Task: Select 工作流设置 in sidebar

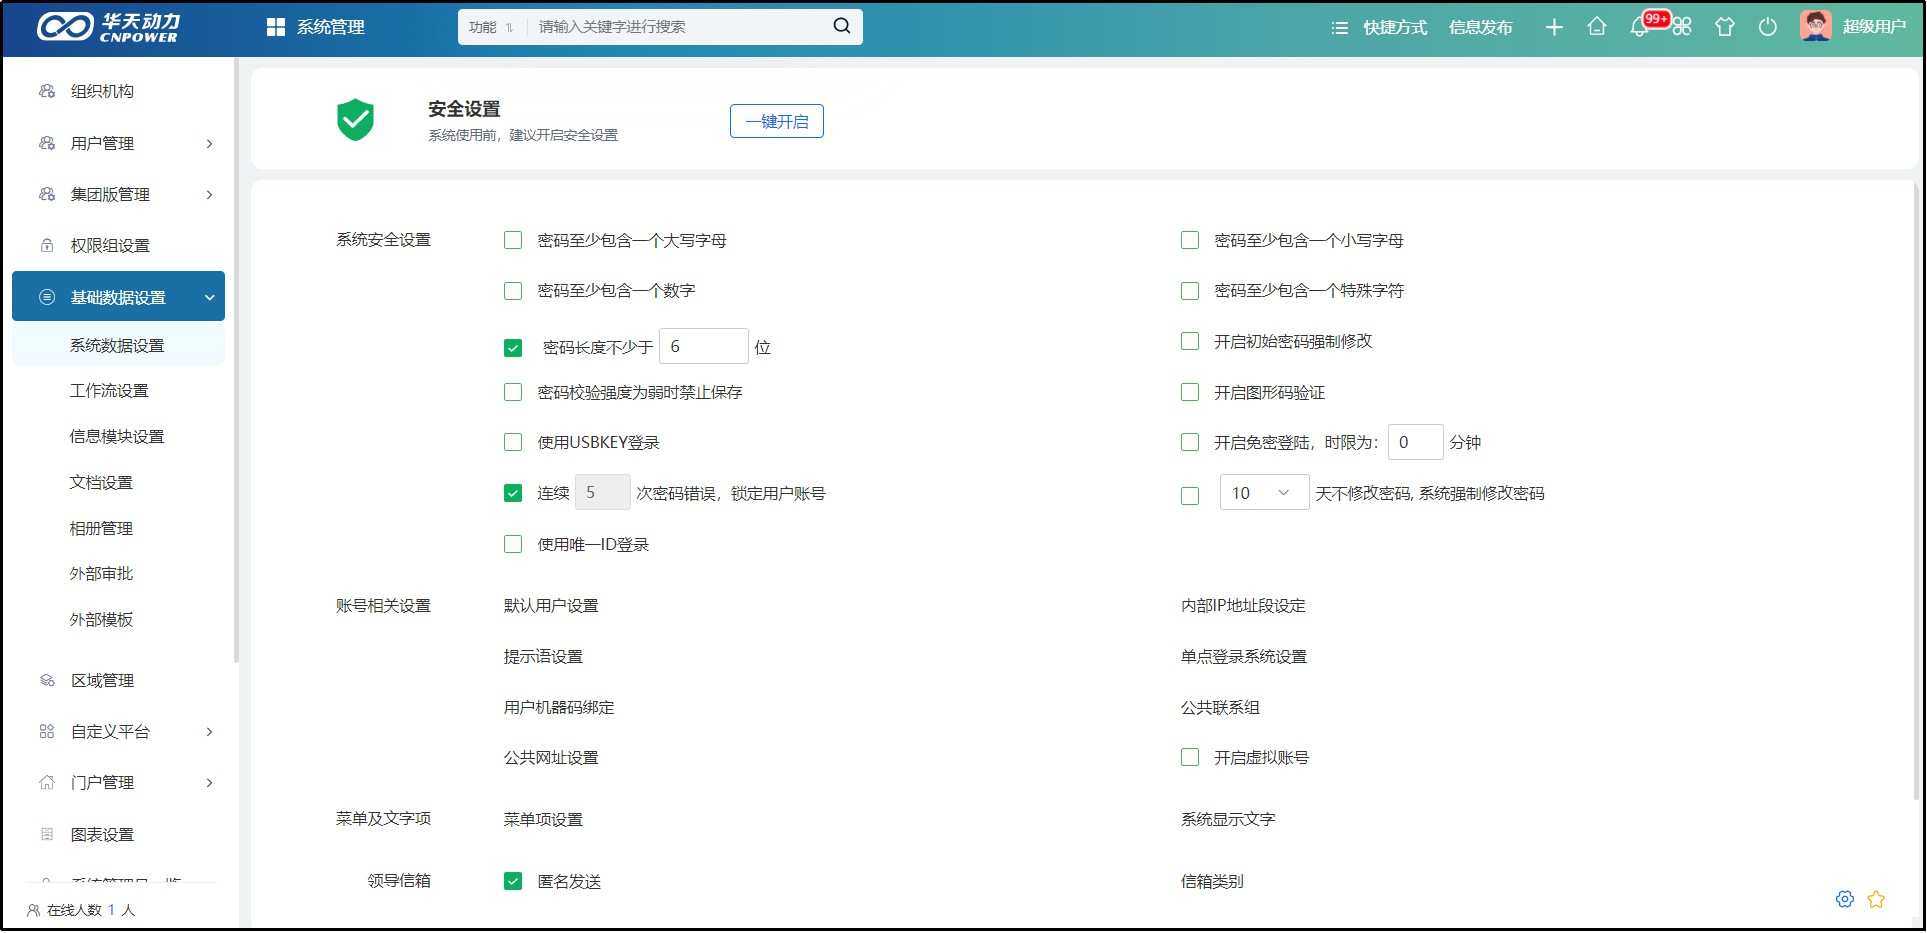Action: (109, 391)
